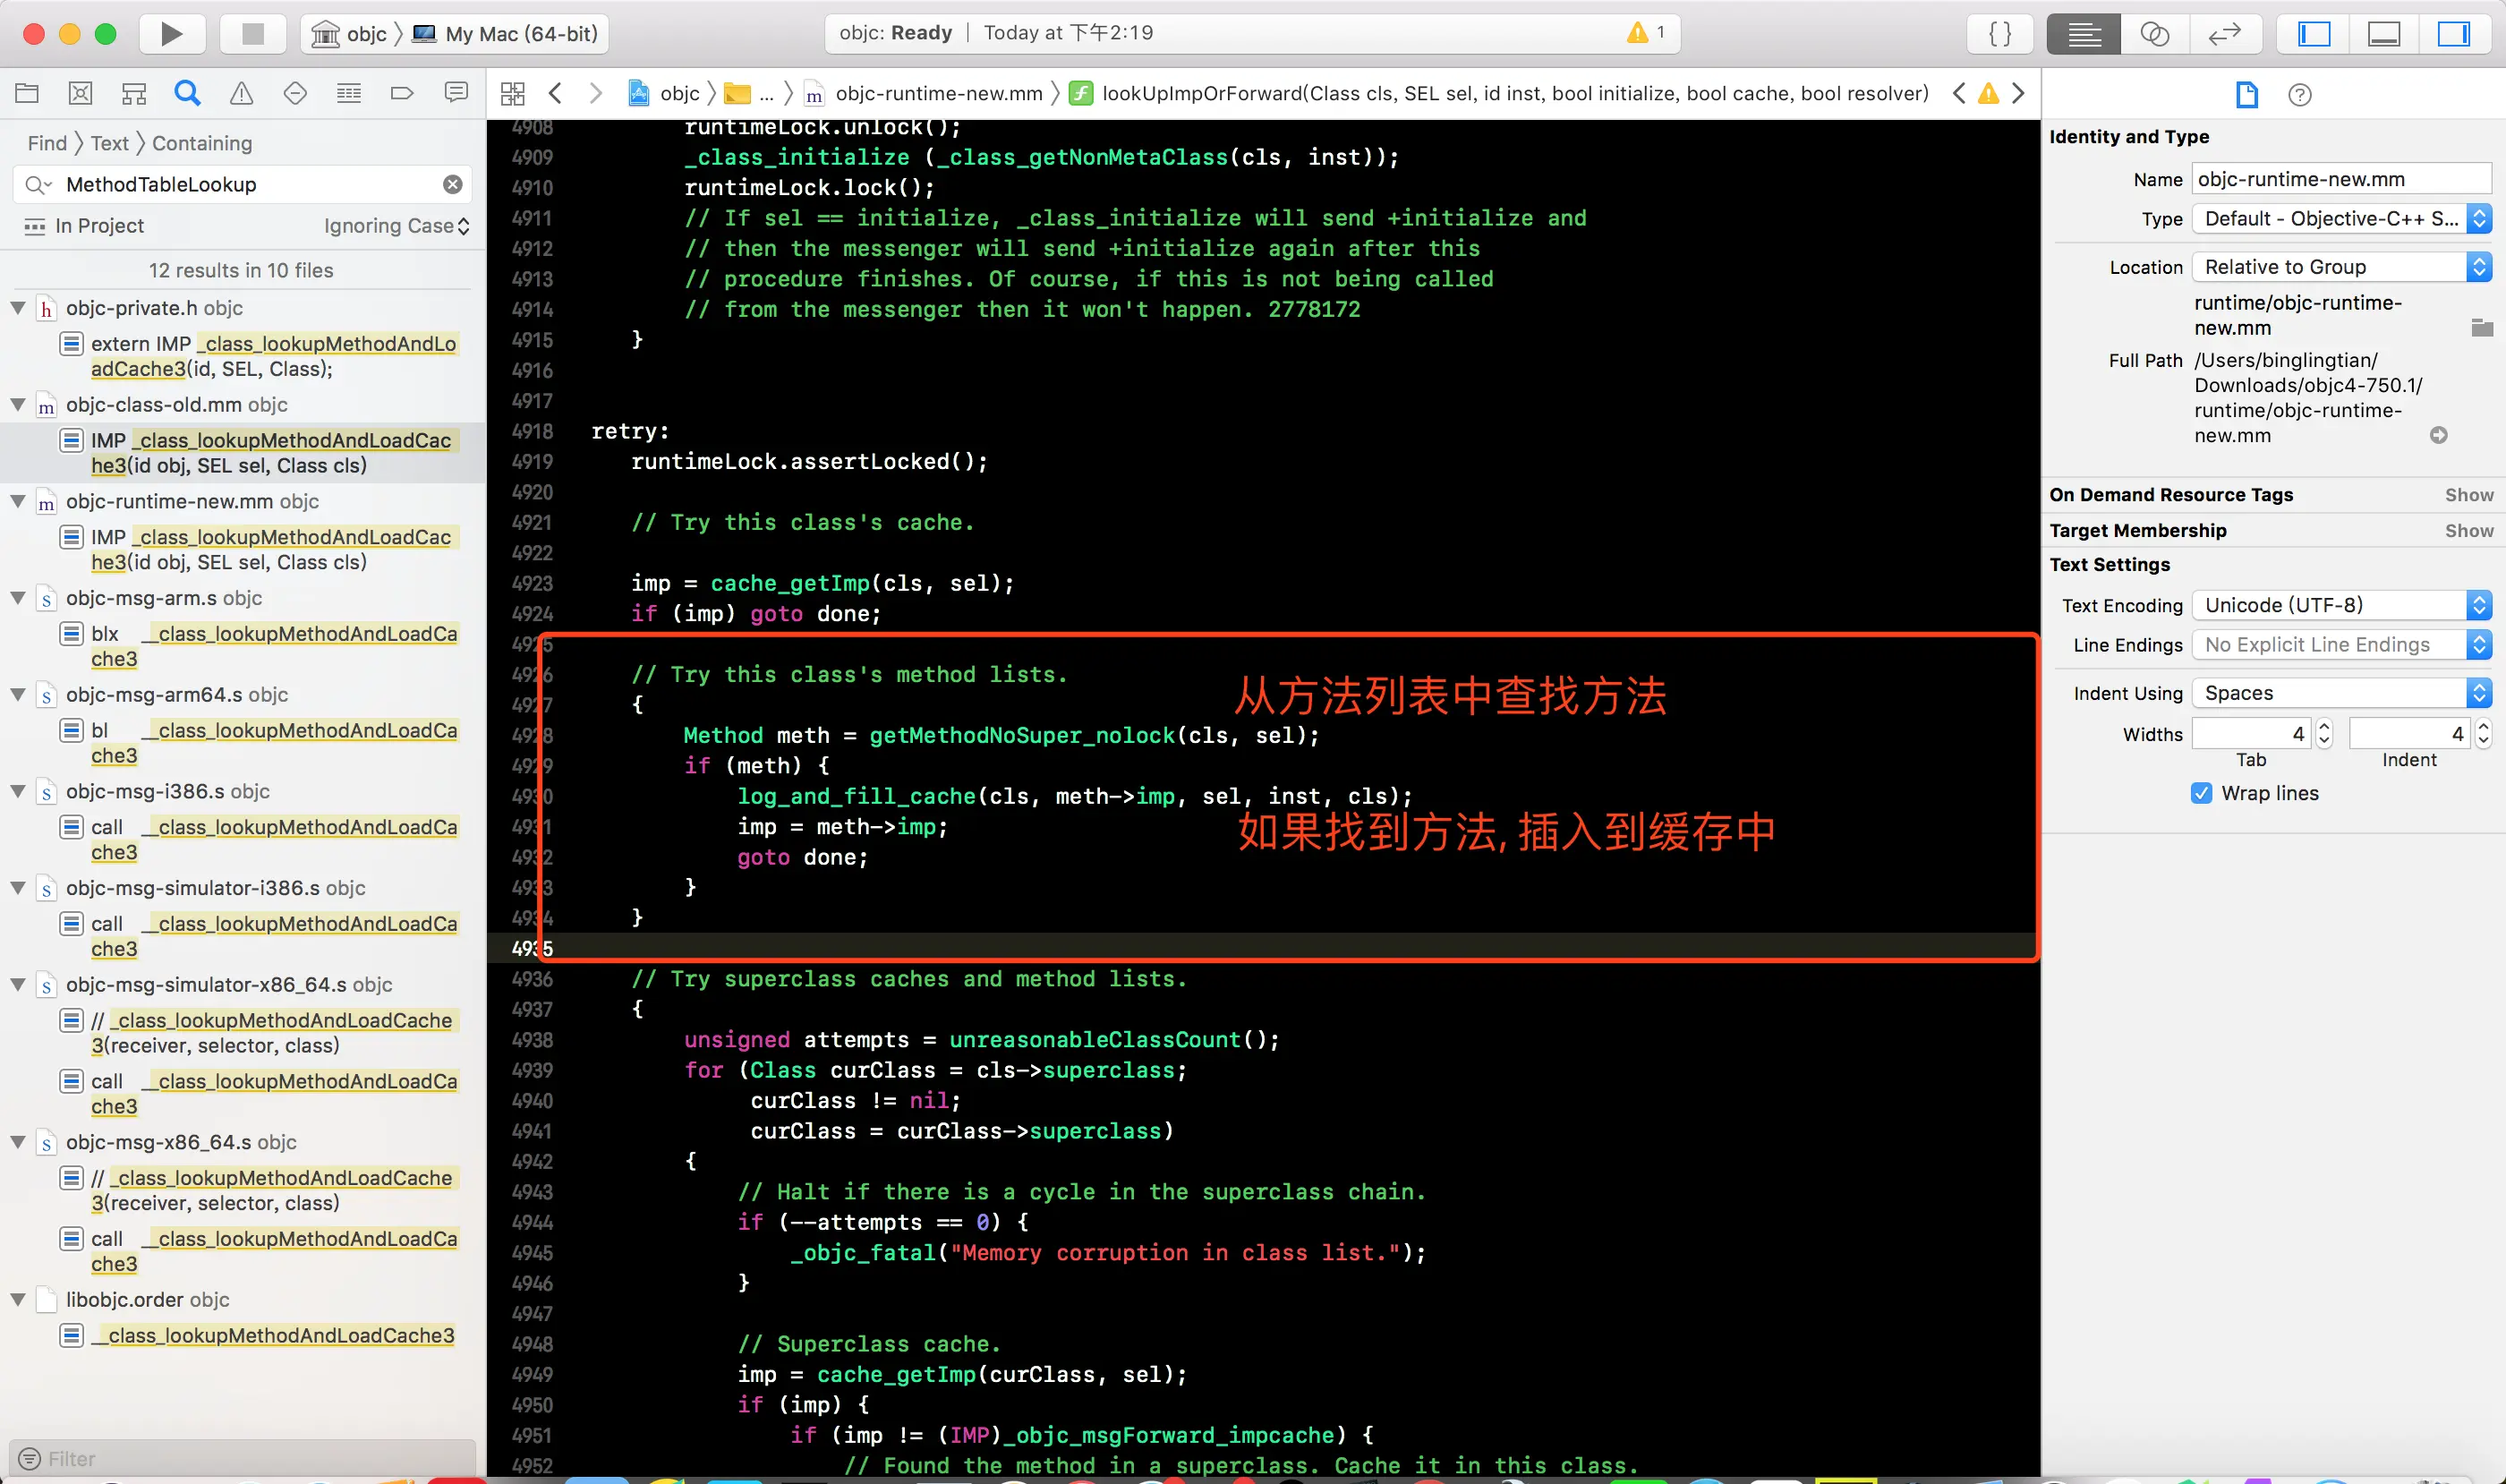Open the Indent Using Spaces dropdown
Image resolution: width=2506 pixels, height=1484 pixels.
pos(2340,693)
